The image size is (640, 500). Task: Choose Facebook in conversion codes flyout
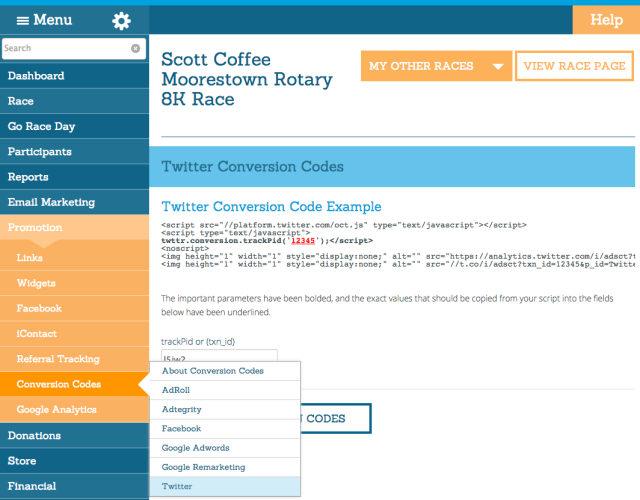click(225, 429)
